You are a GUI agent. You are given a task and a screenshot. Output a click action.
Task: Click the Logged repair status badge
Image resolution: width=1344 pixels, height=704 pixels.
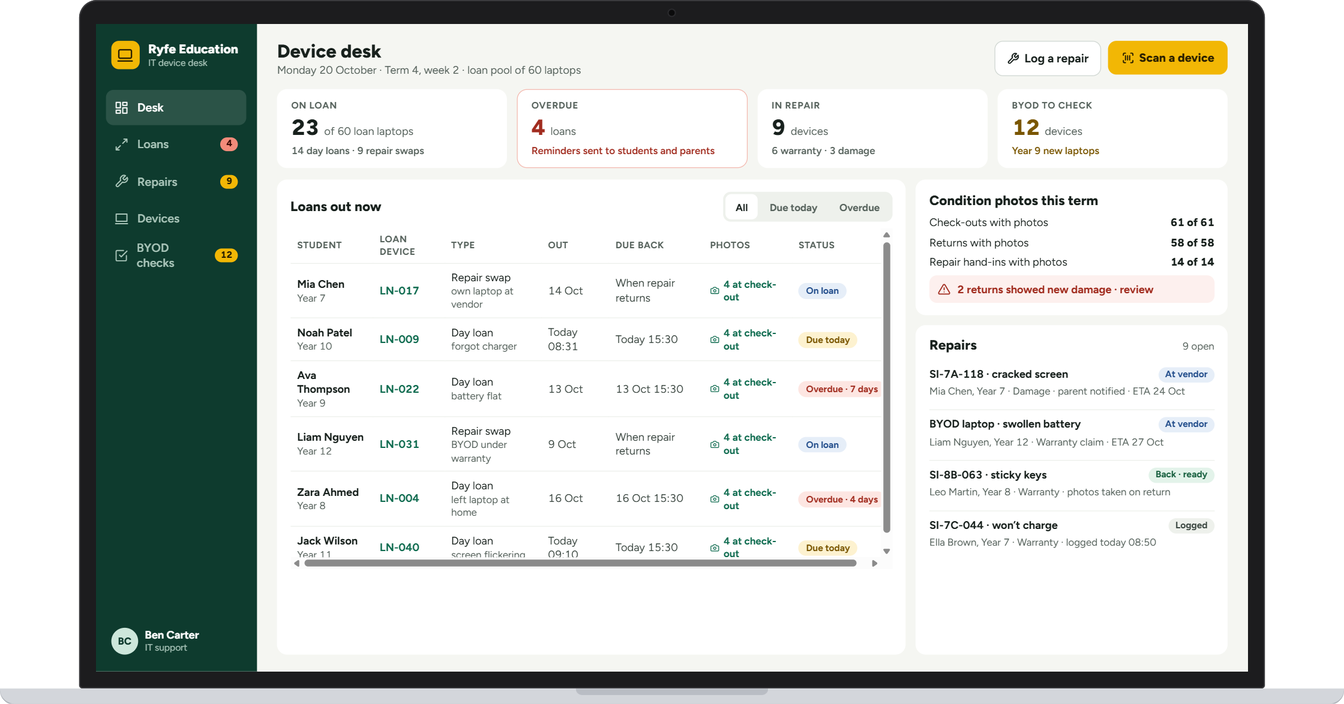[x=1191, y=525]
